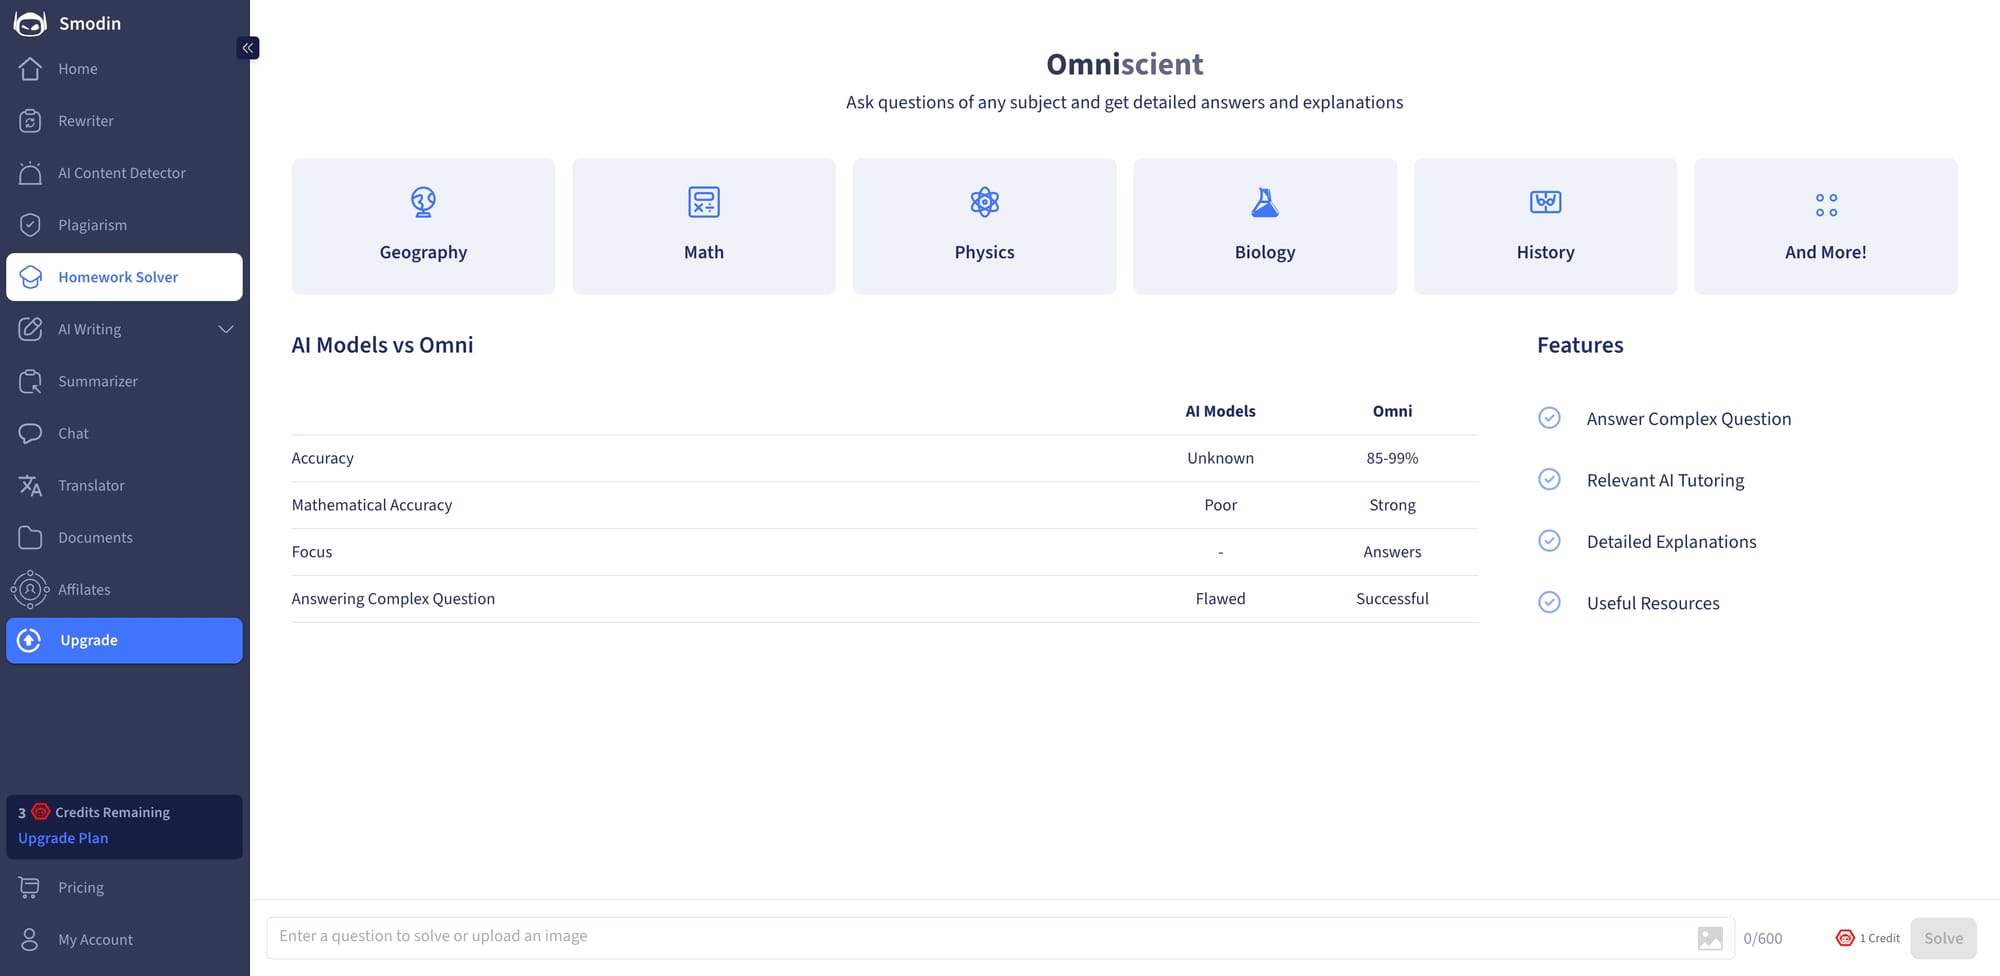This screenshot has width=2000, height=976.
Task: Click the And More! card
Action: pos(1826,226)
